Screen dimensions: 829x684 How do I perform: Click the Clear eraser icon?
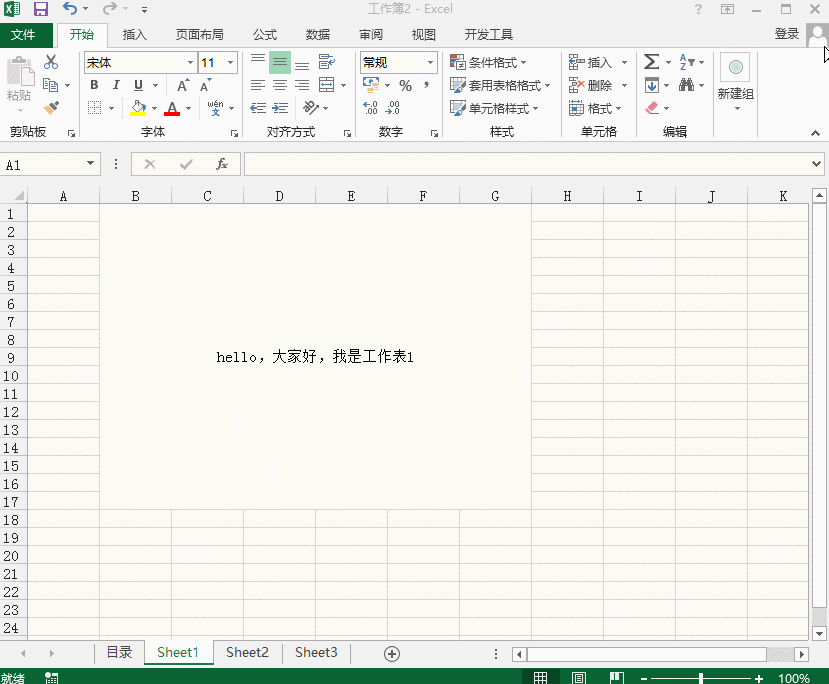(652, 108)
